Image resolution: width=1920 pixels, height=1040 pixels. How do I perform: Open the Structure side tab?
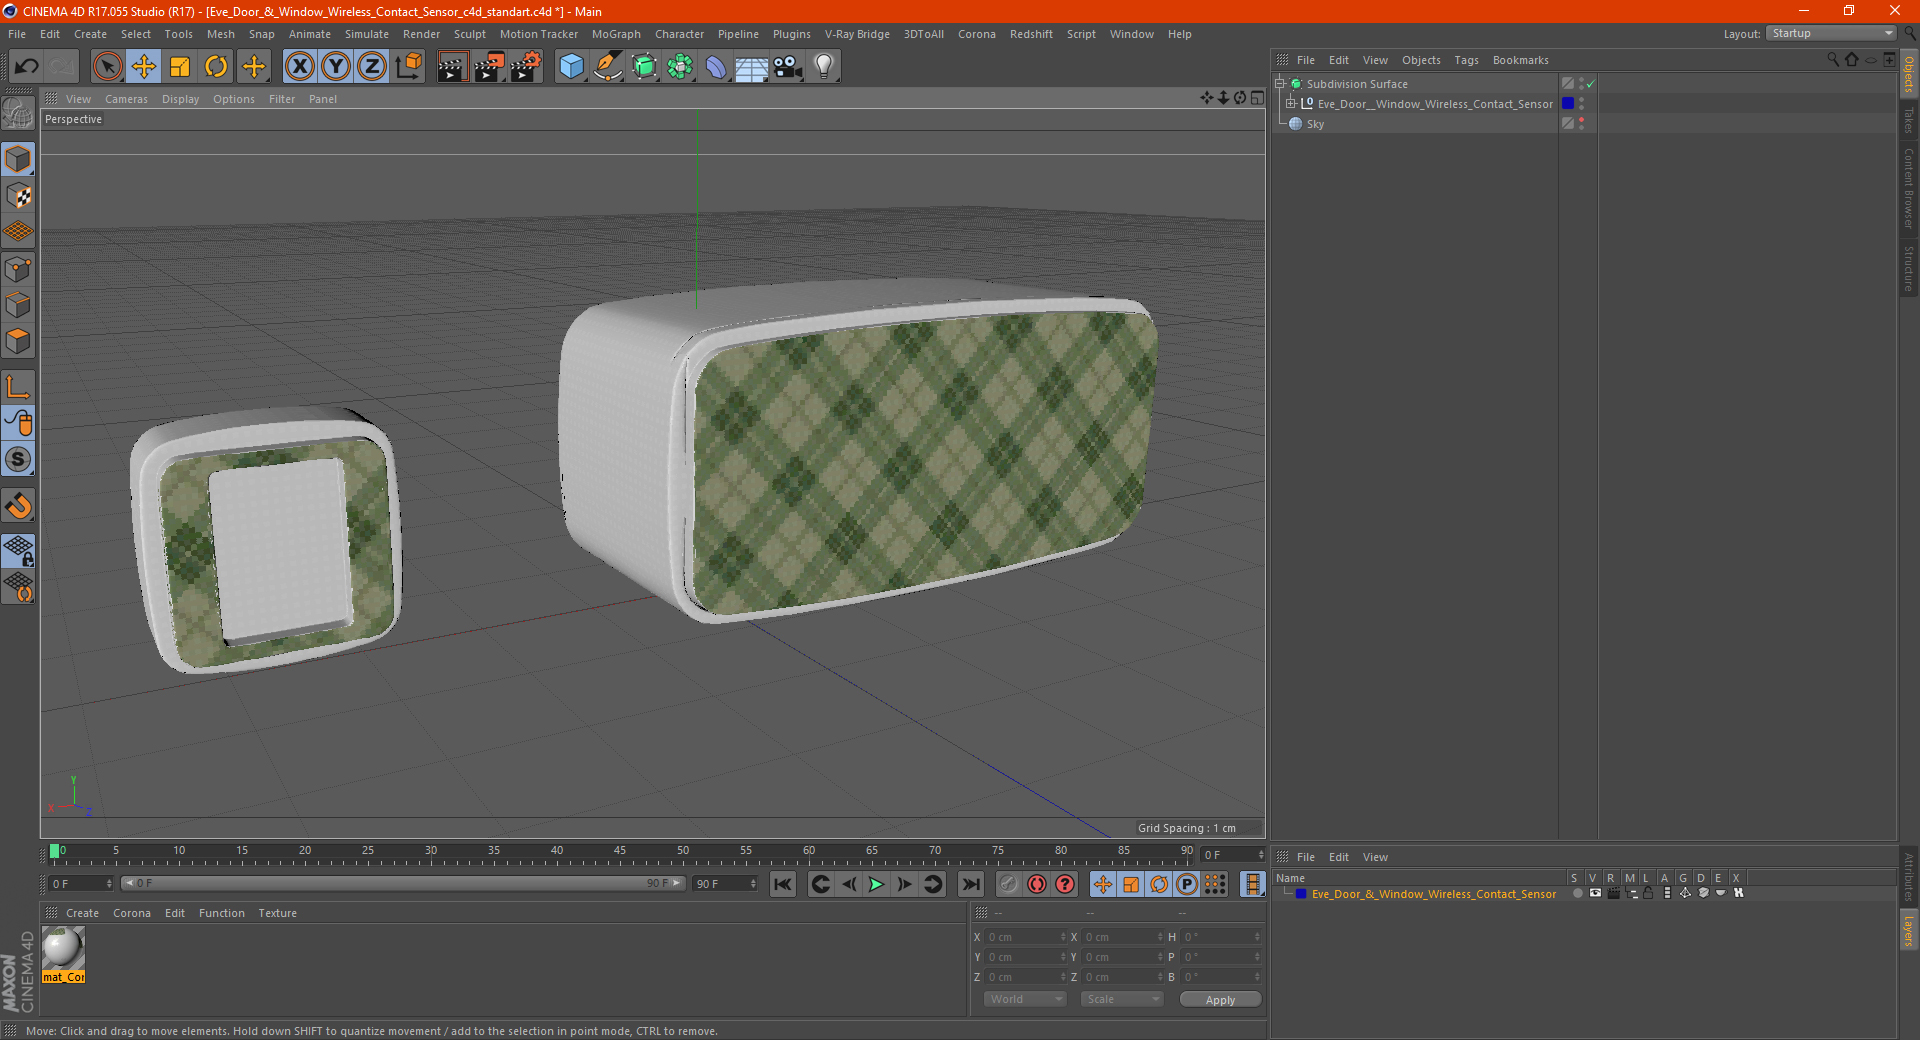click(1908, 268)
